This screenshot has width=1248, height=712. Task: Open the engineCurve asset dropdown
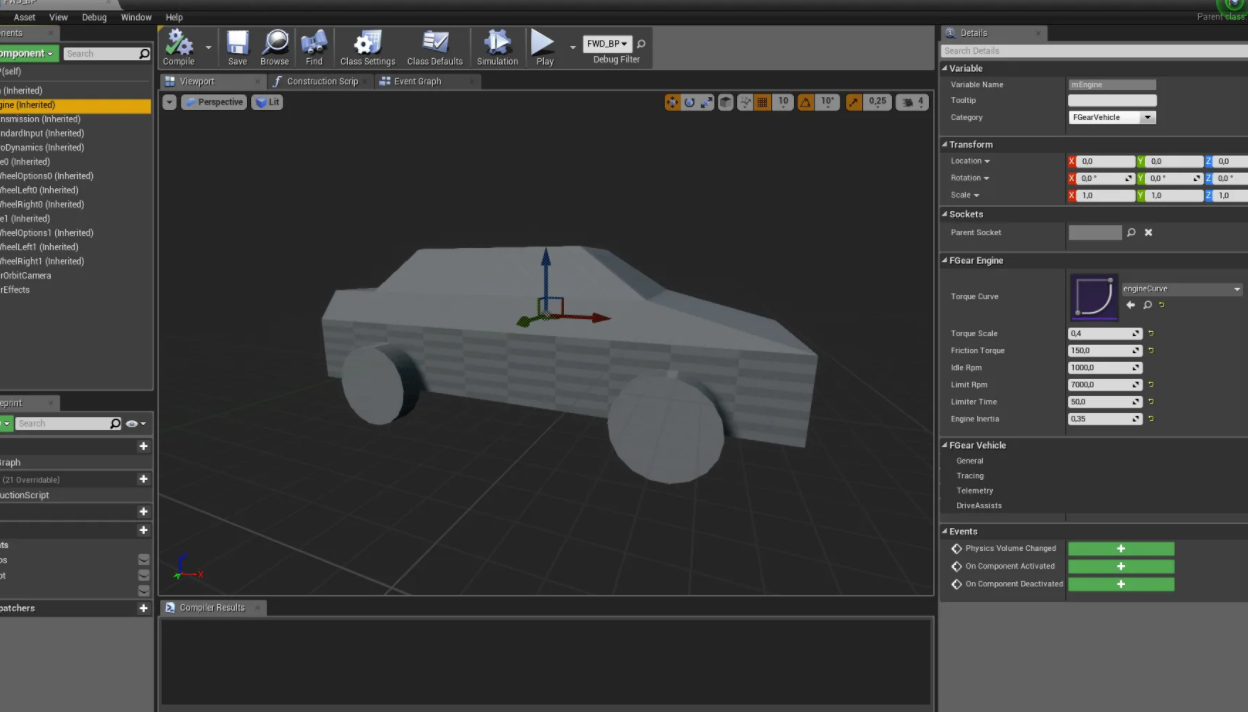(1182, 289)
